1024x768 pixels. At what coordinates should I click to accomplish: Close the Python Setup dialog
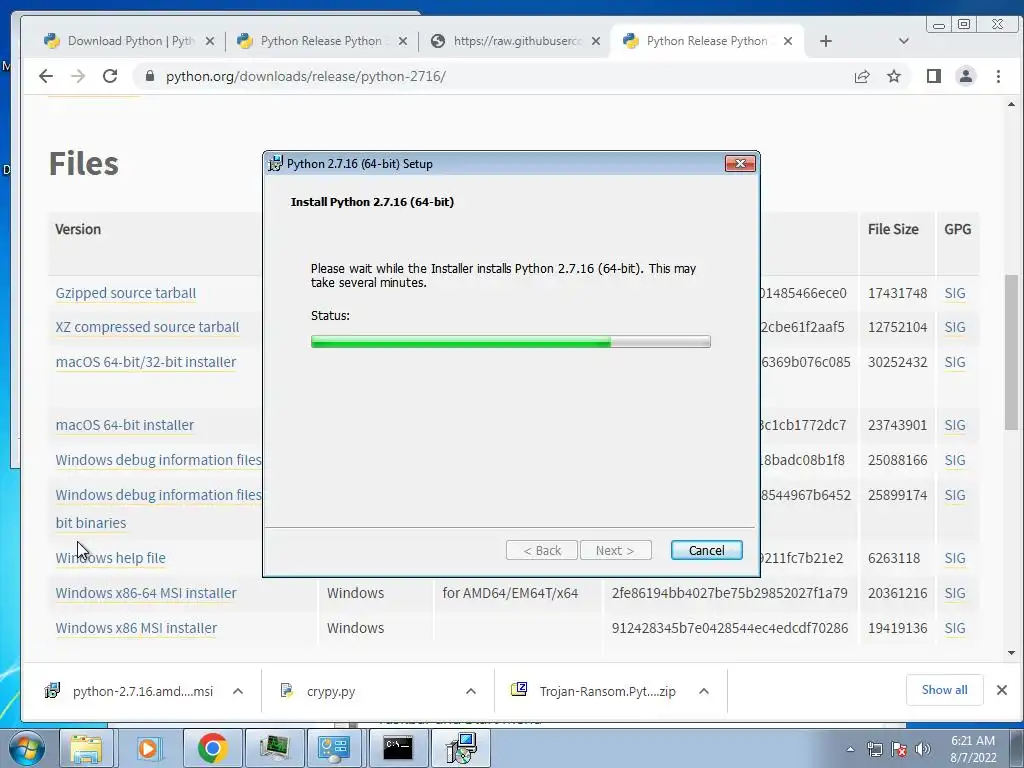click(740, 163)
